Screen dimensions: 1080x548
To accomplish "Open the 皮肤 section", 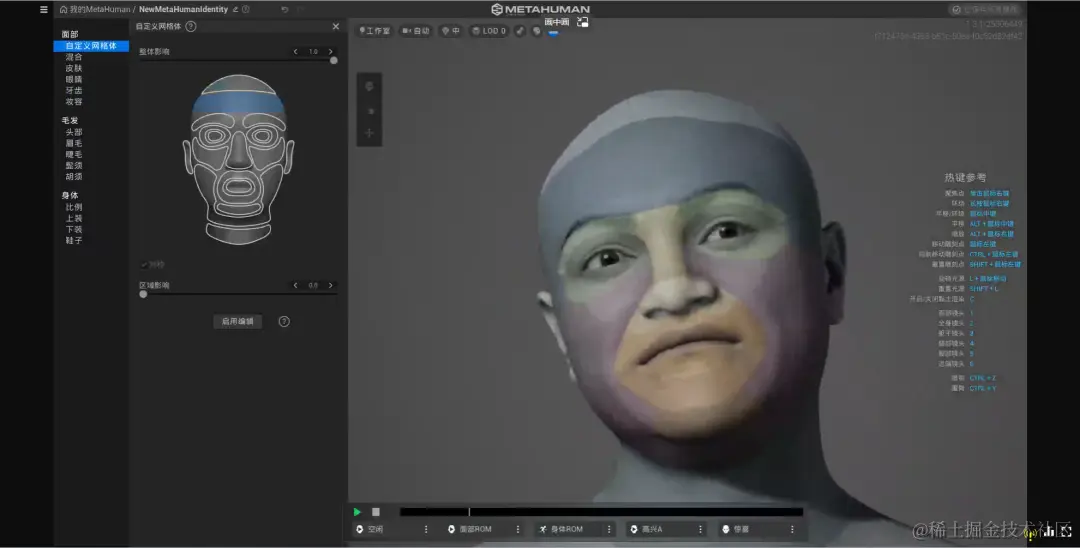I will 74,68.
